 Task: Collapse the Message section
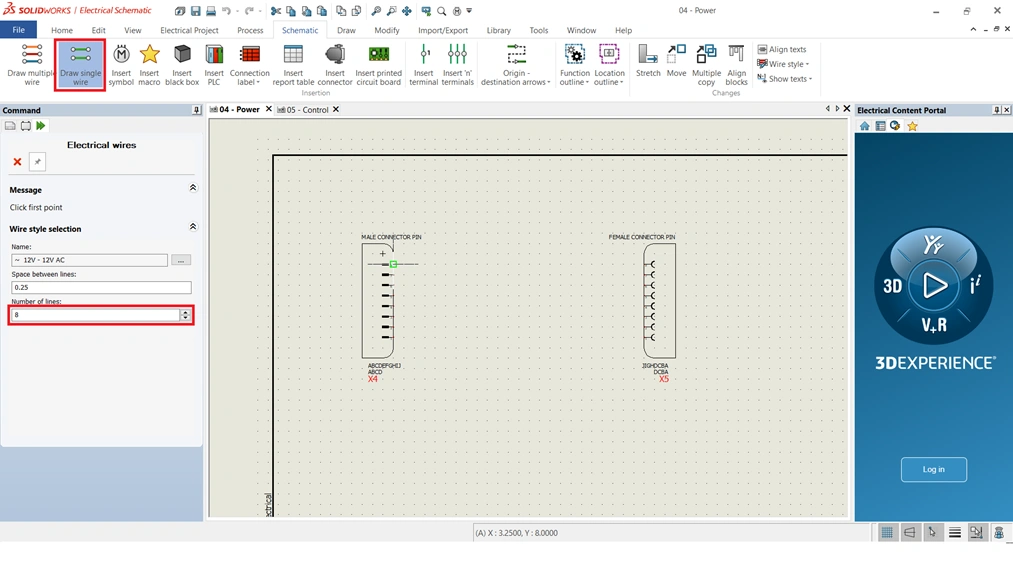[193, 188]
